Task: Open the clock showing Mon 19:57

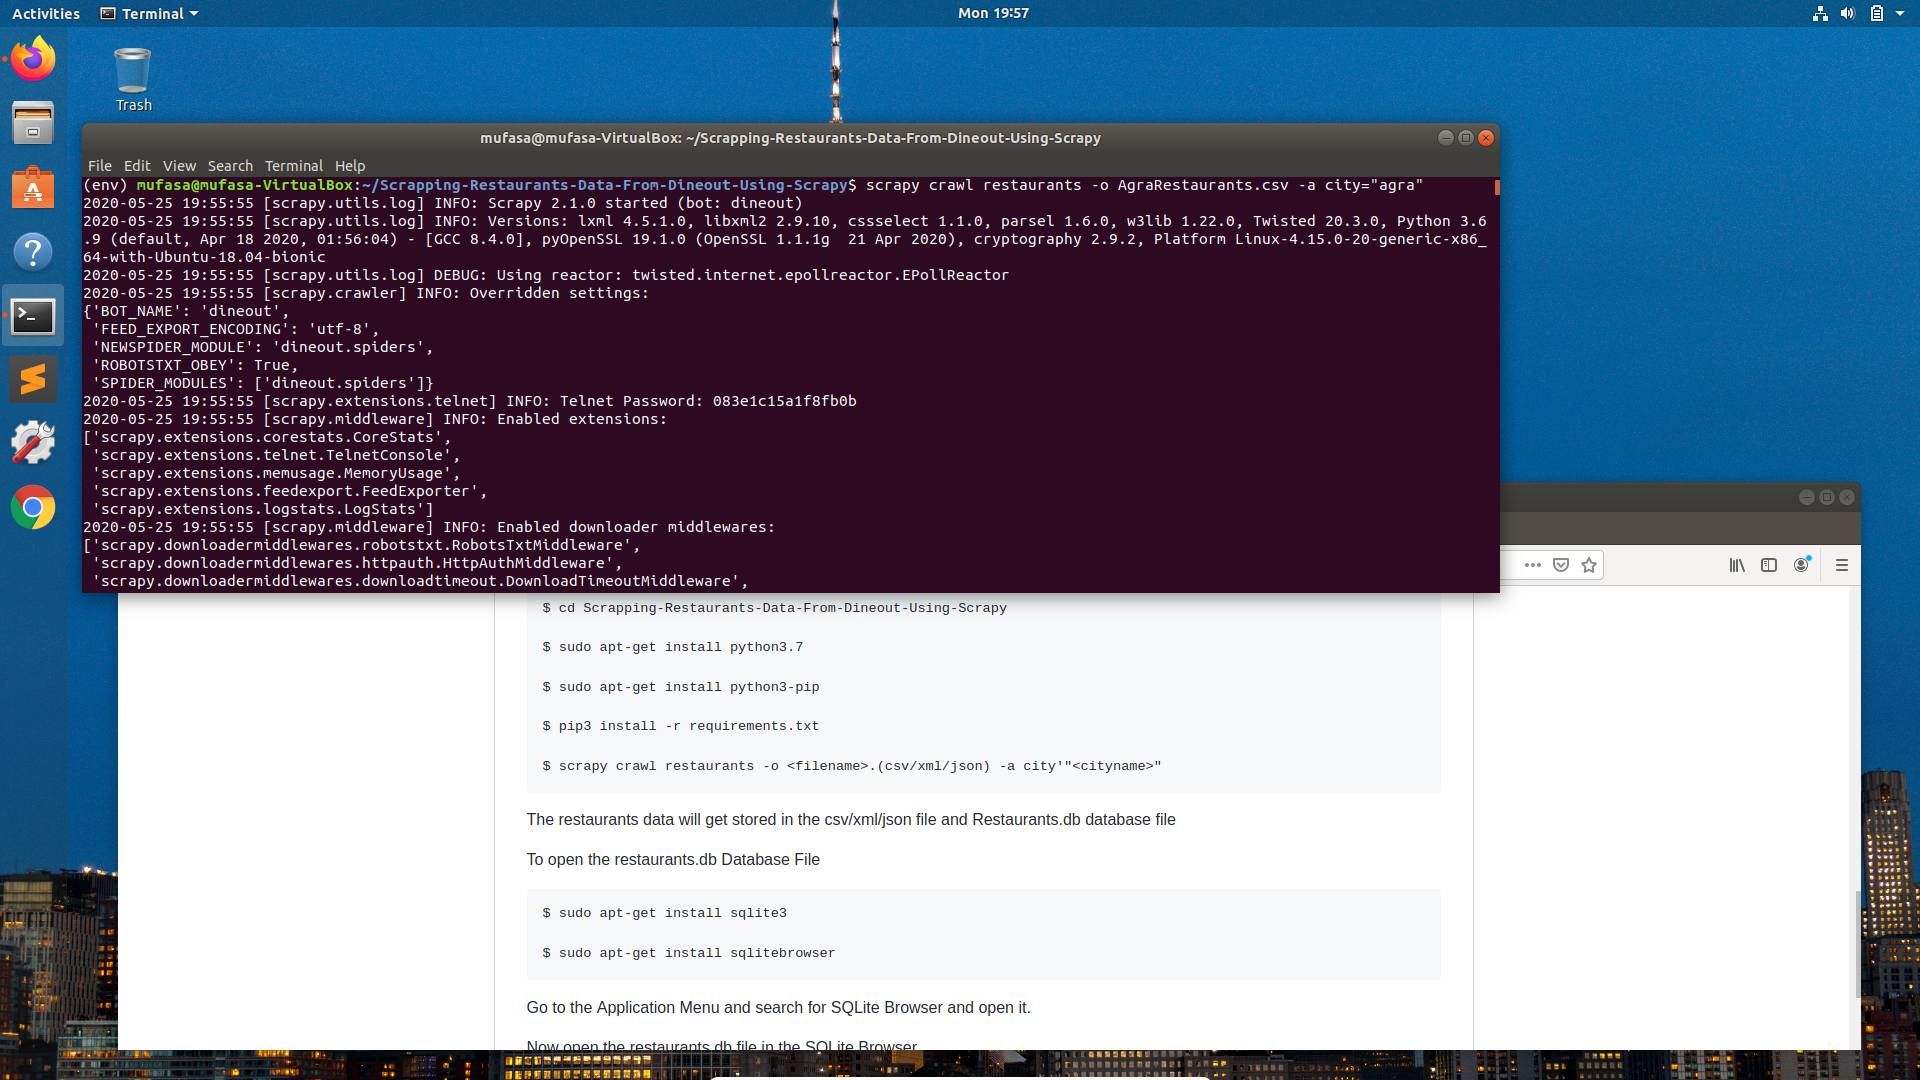Action: pos(993,13)
